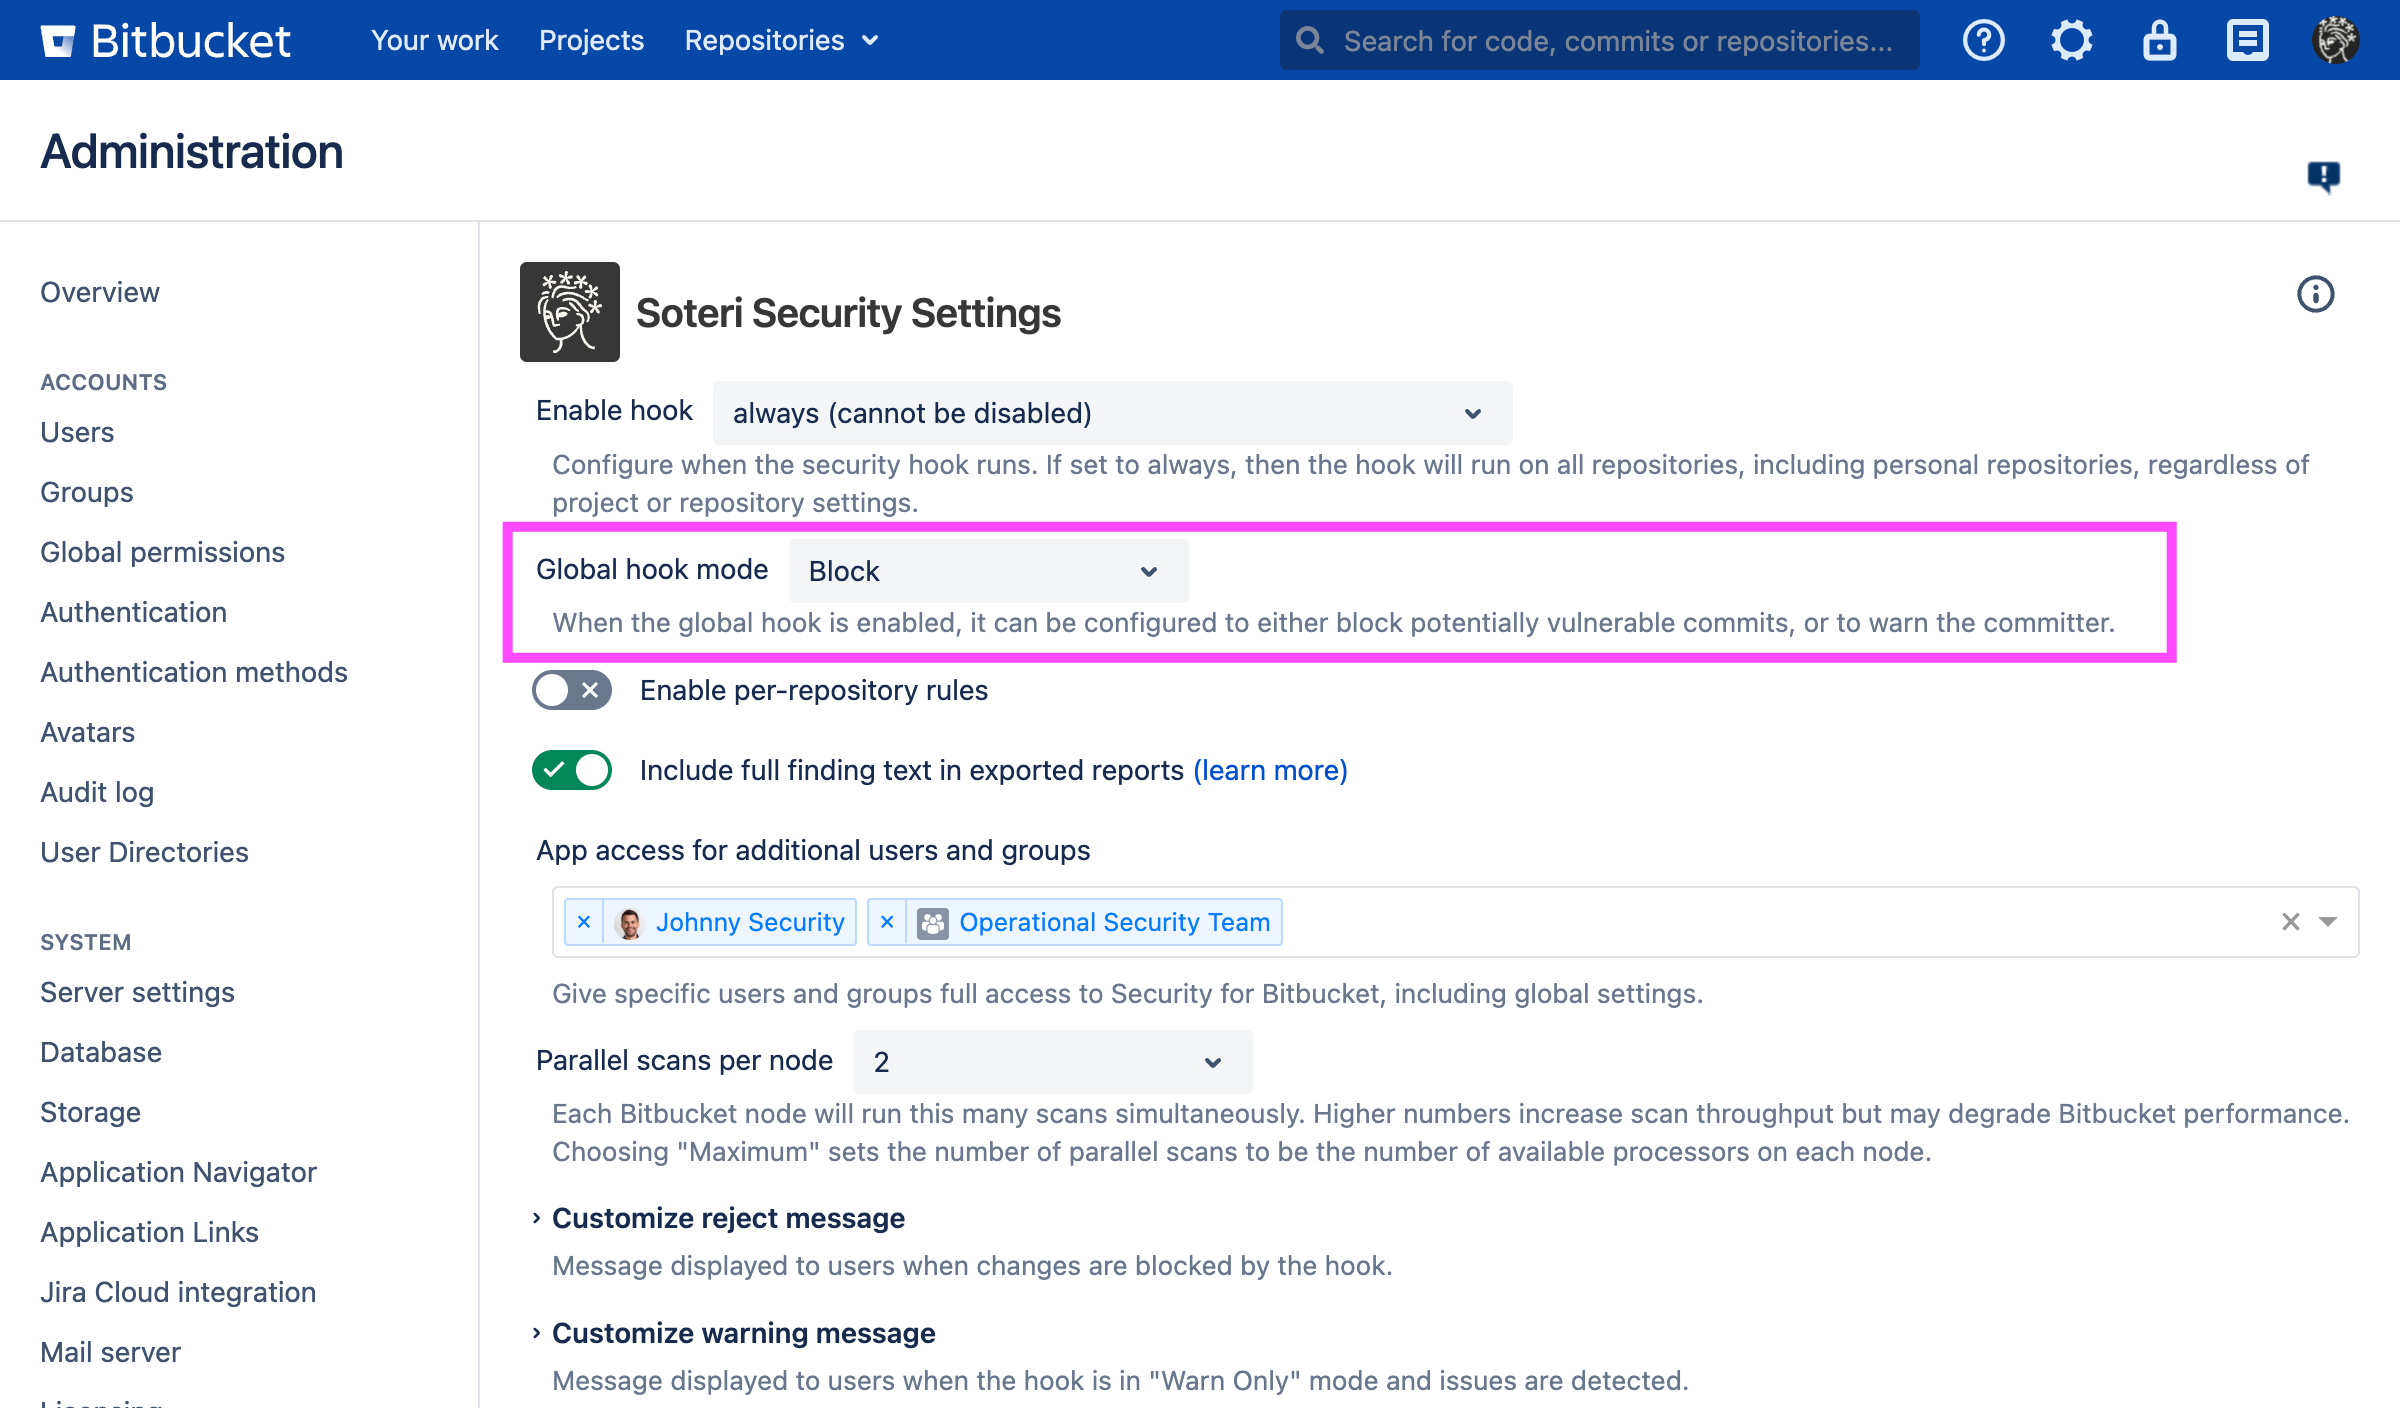
Task: Click the Bitbucket logo icon
Action: [x=58, y=41]
